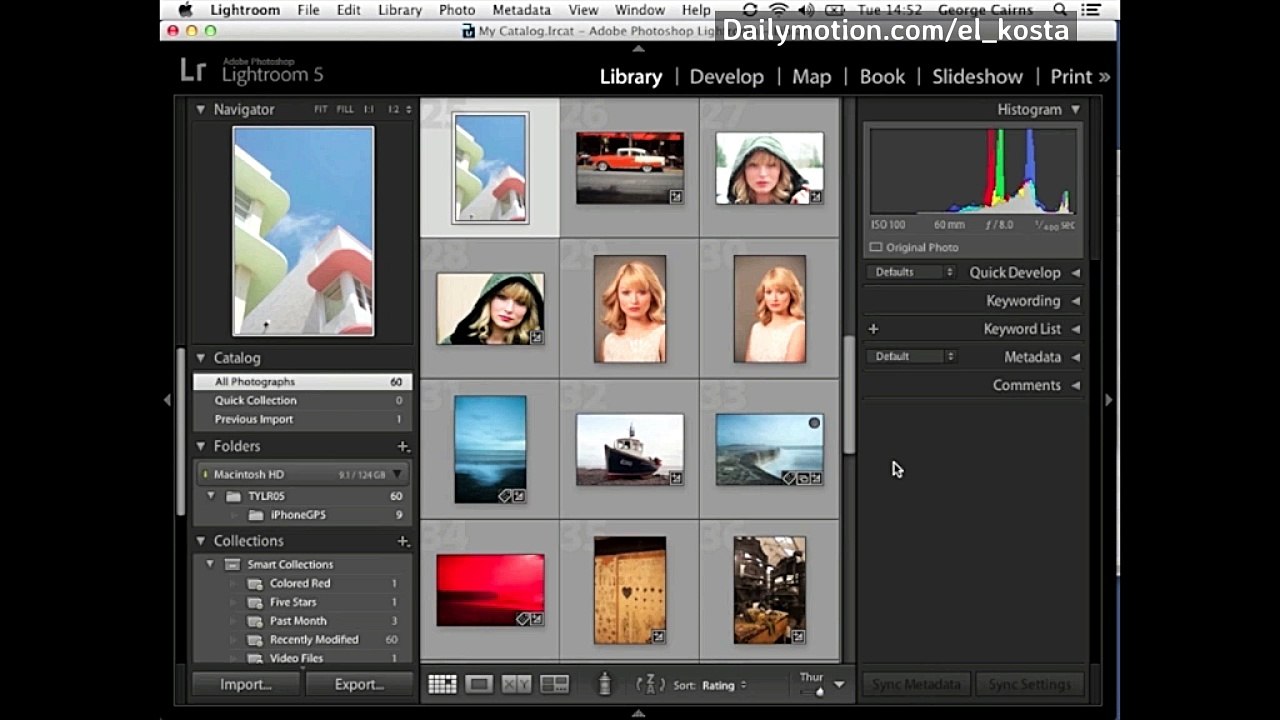Collapse the TYLR05 folder tree
The image size is (1280, 720).
click(211, 496)
